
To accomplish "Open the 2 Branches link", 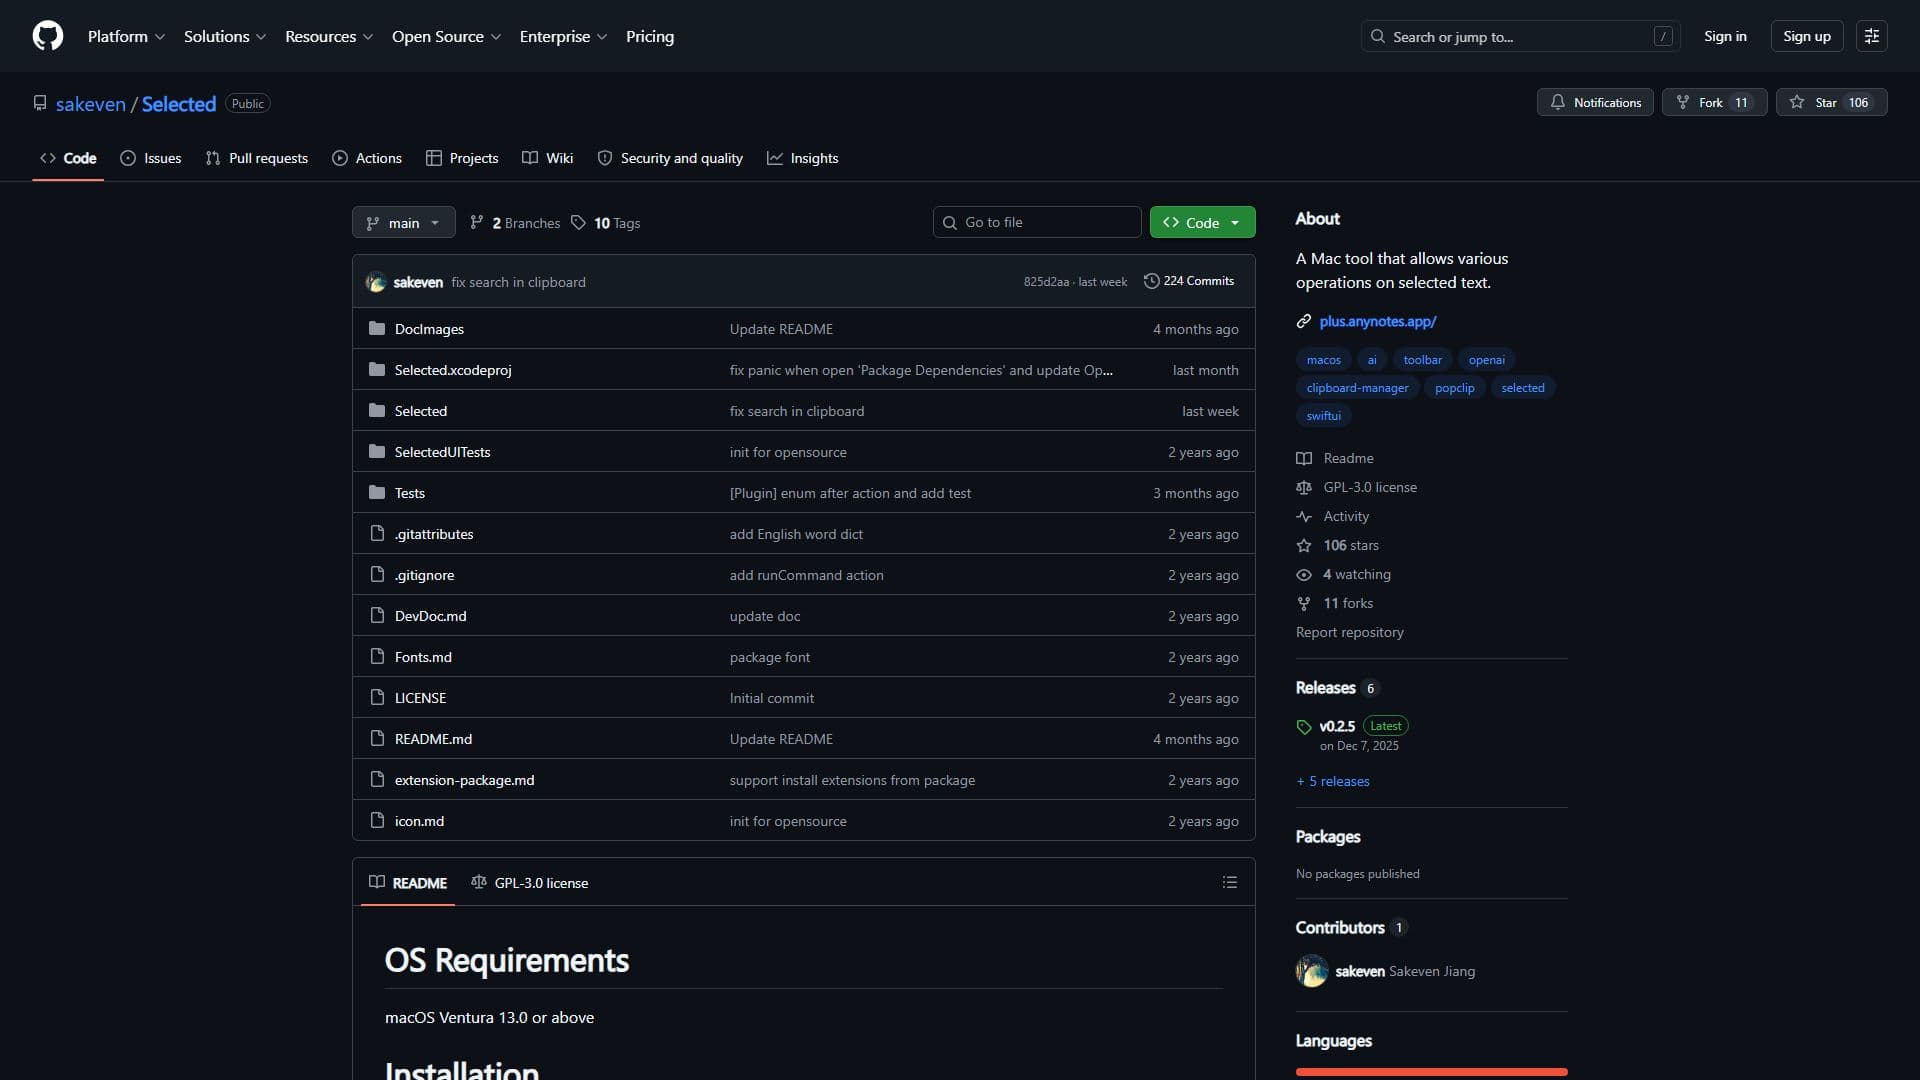I will click(x=515, y=223).
